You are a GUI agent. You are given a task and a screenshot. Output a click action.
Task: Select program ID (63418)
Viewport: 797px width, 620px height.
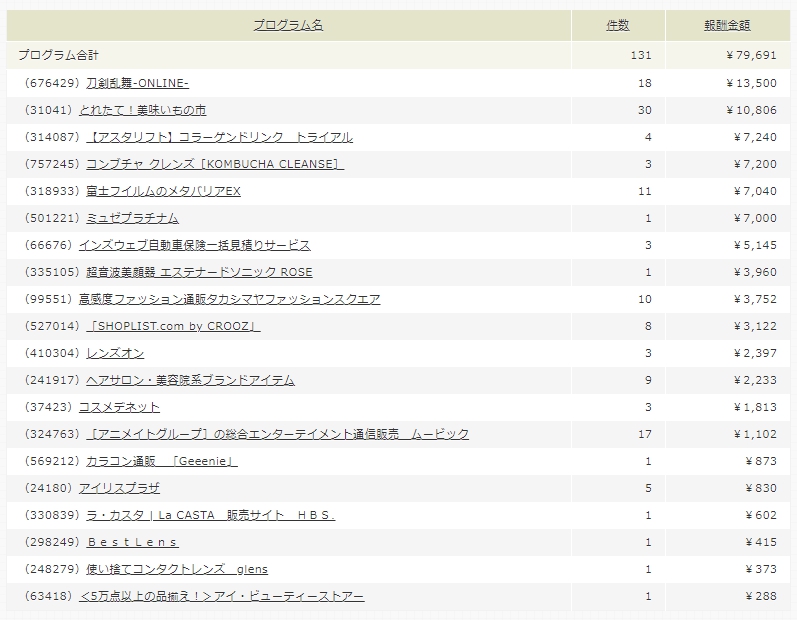pos(48,595)
